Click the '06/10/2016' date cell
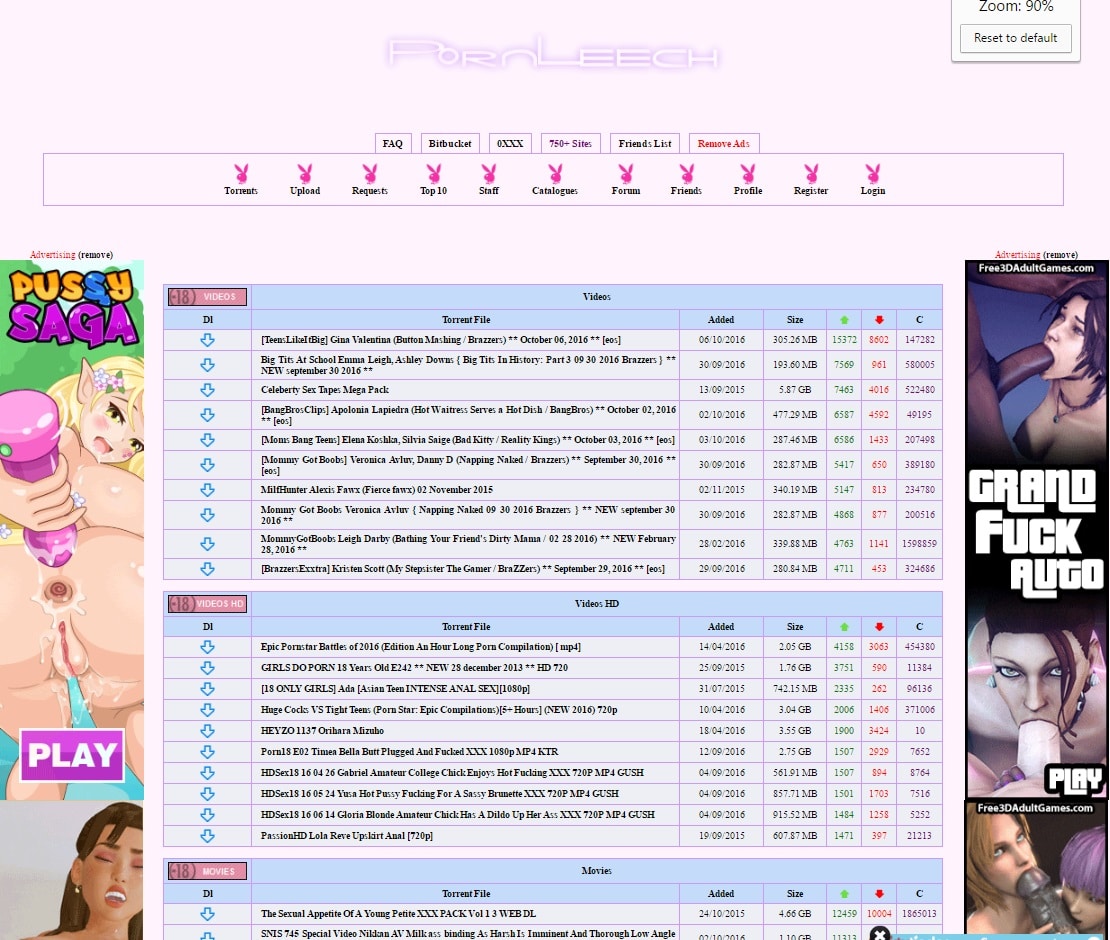The width and height of the screenshot is (1110, 940). coord(722,340)
